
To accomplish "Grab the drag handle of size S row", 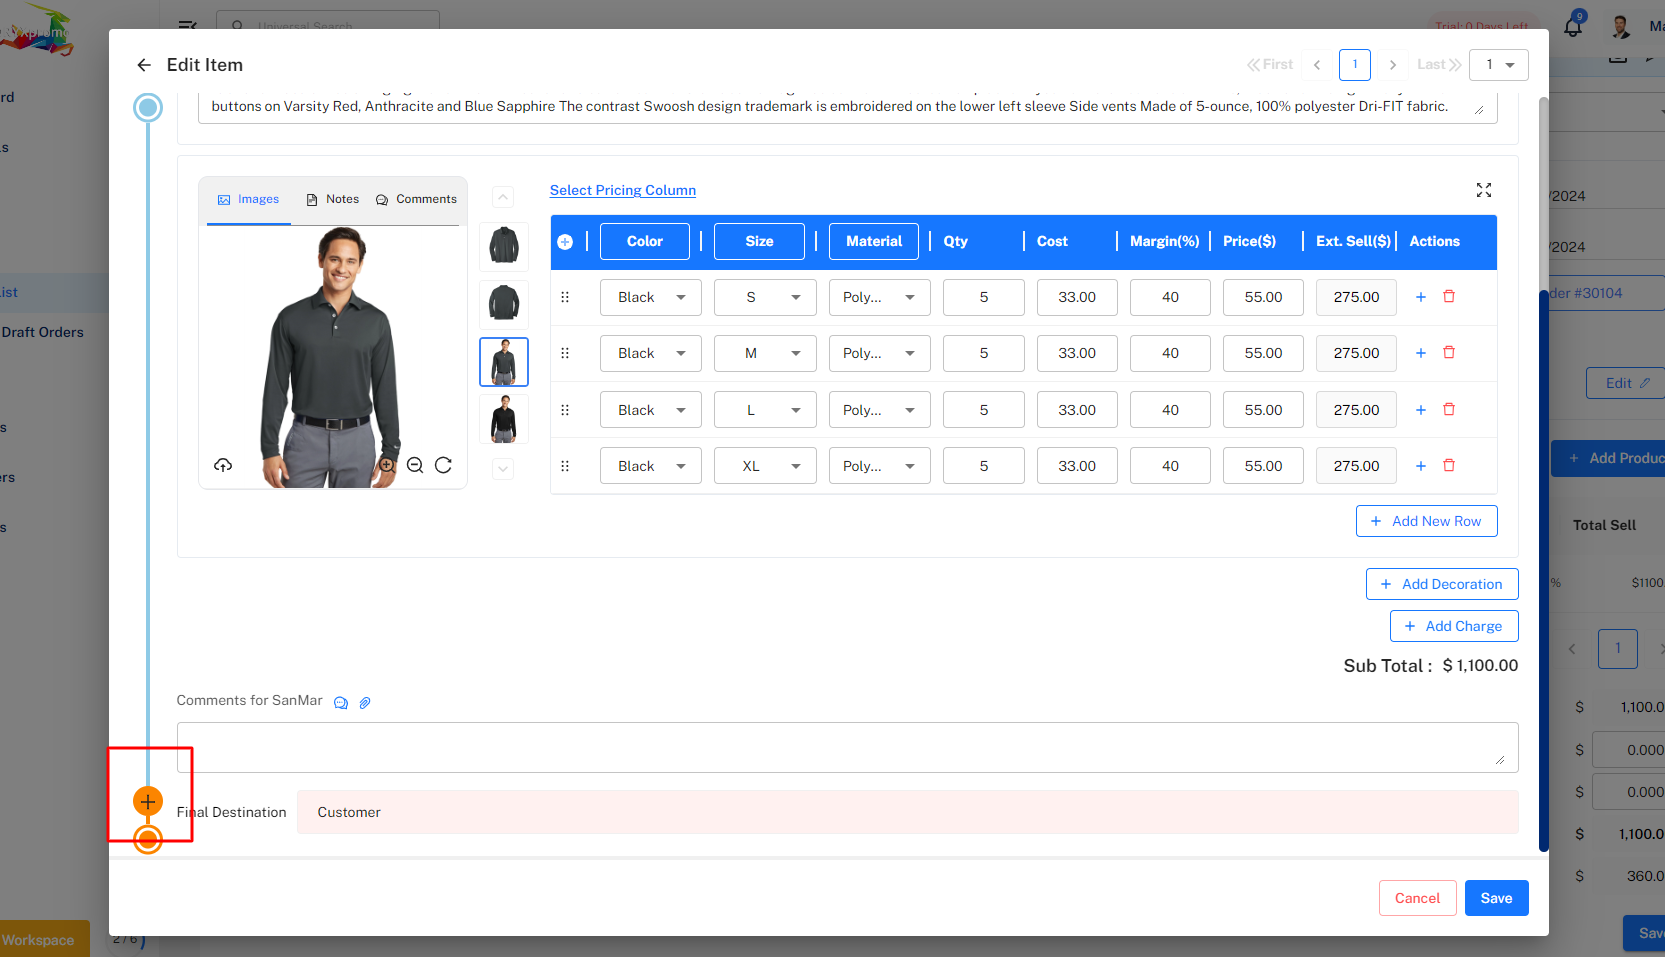I will pos(565,297).
